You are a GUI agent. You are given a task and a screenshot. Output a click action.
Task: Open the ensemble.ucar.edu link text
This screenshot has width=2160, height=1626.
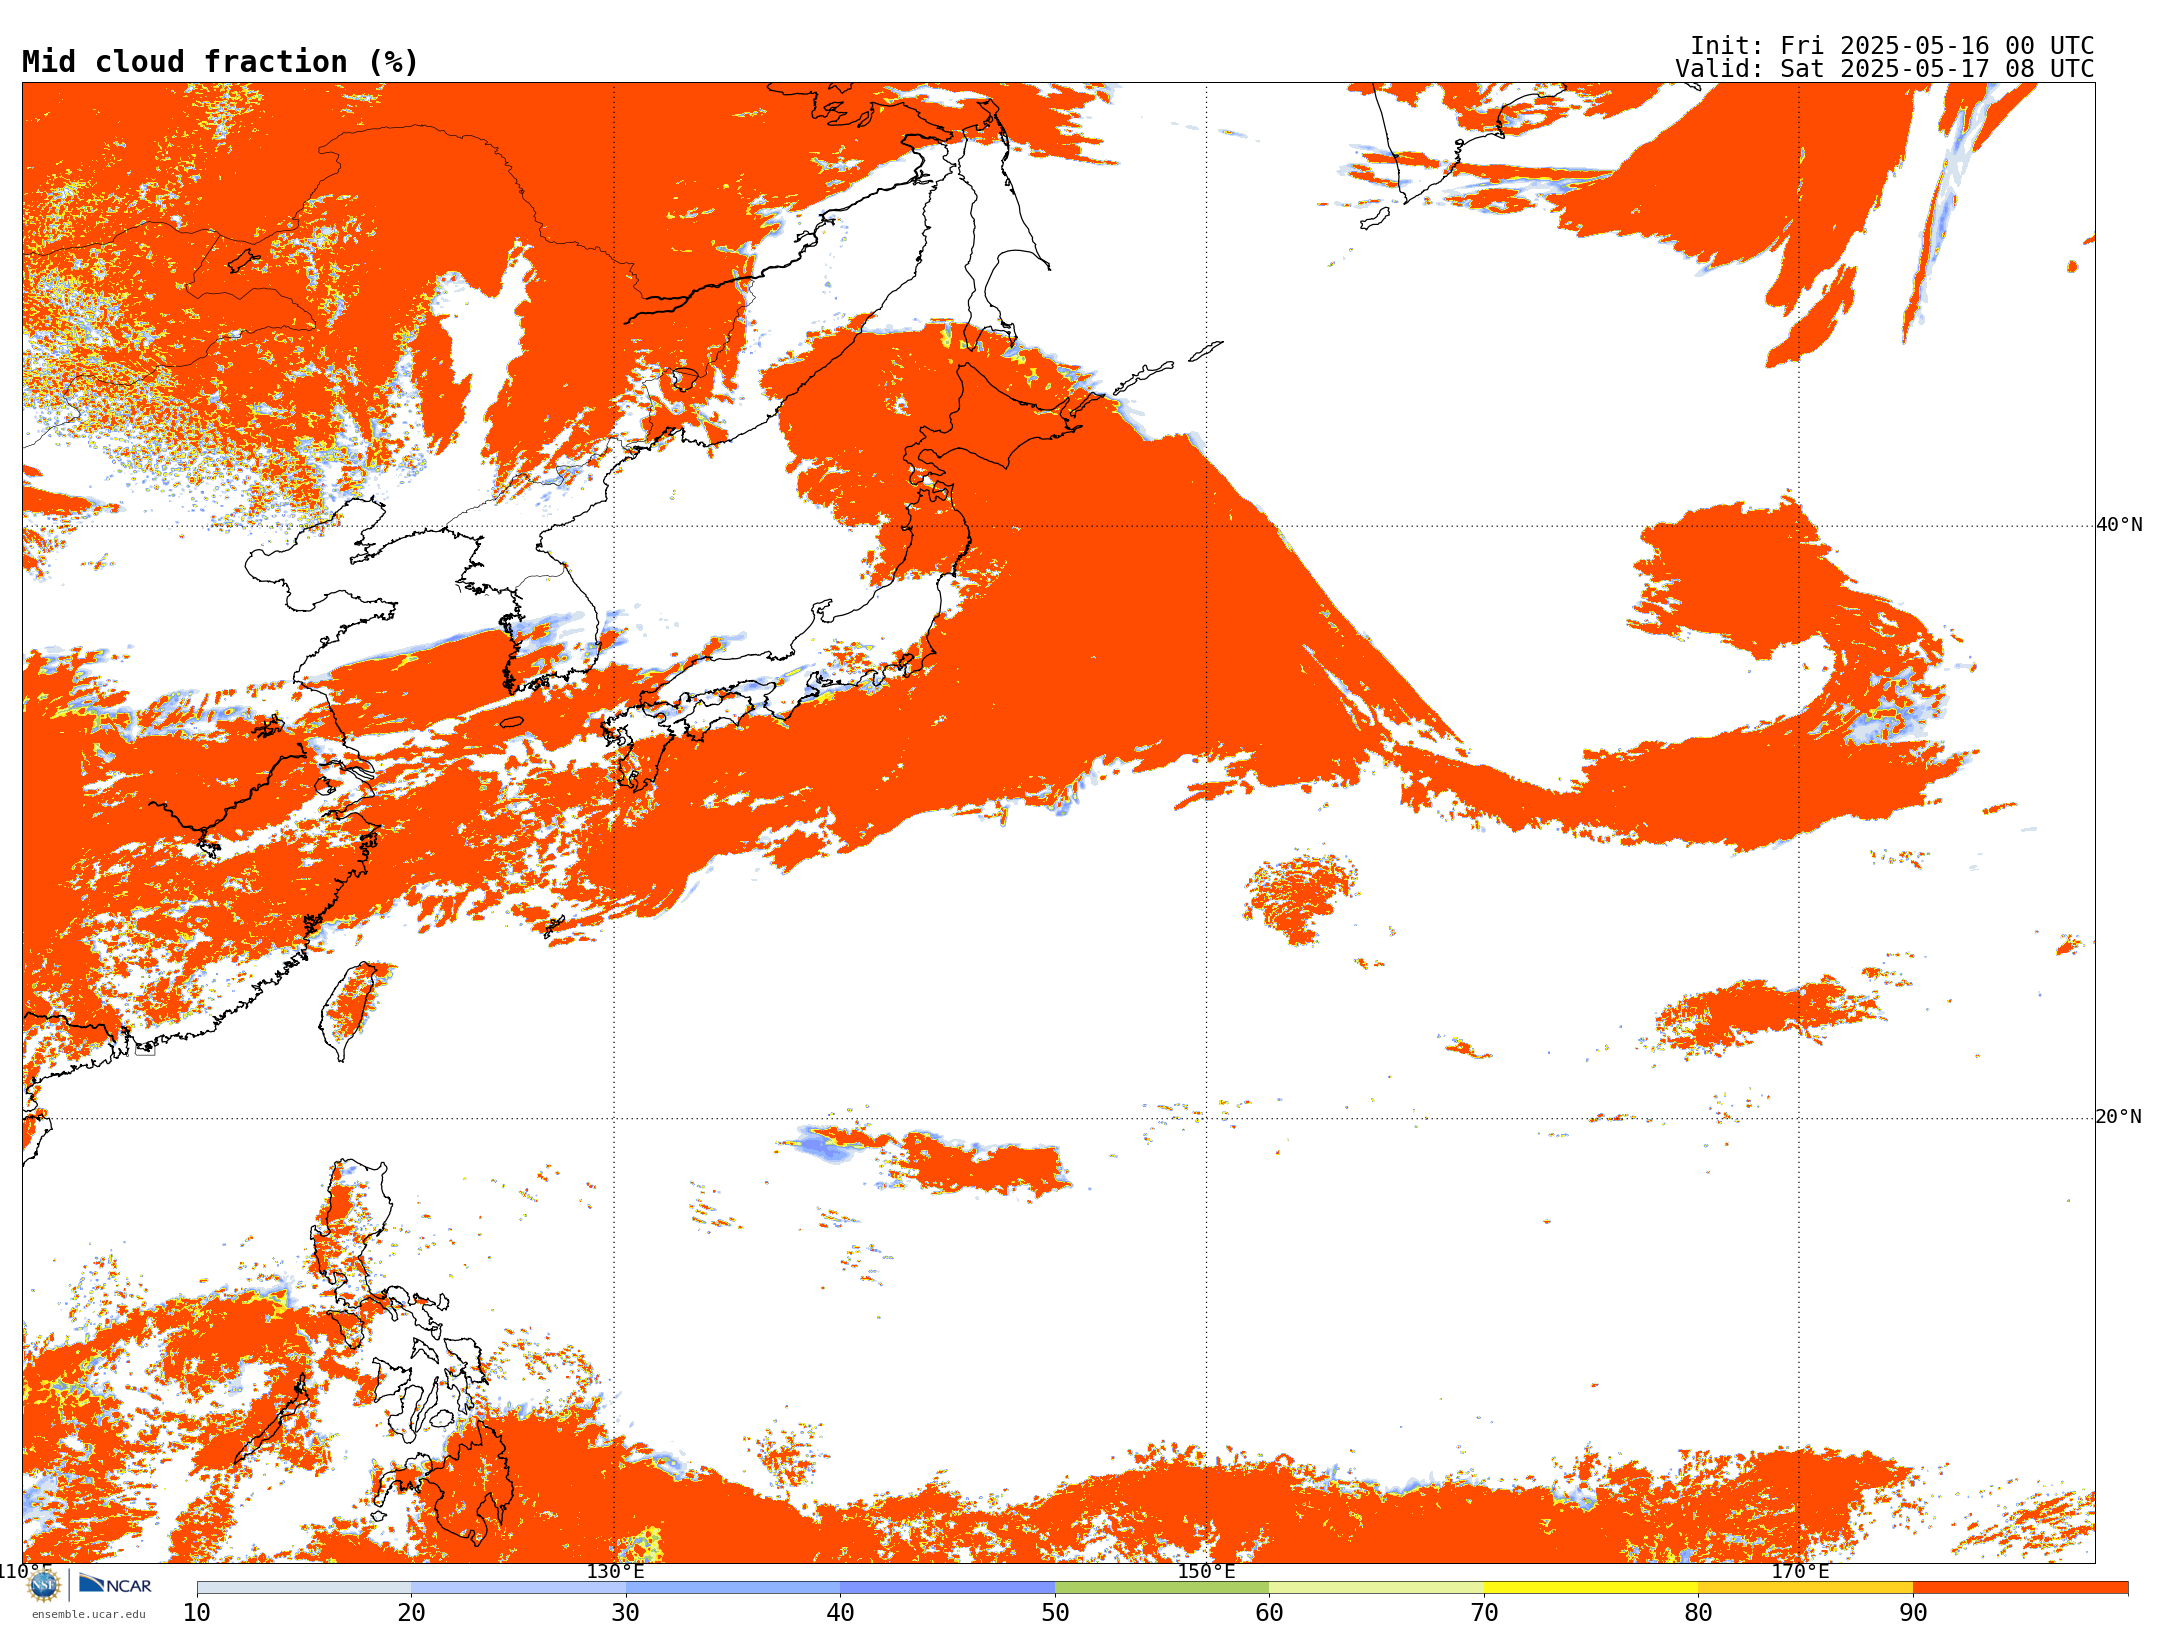coord(89,1614)
